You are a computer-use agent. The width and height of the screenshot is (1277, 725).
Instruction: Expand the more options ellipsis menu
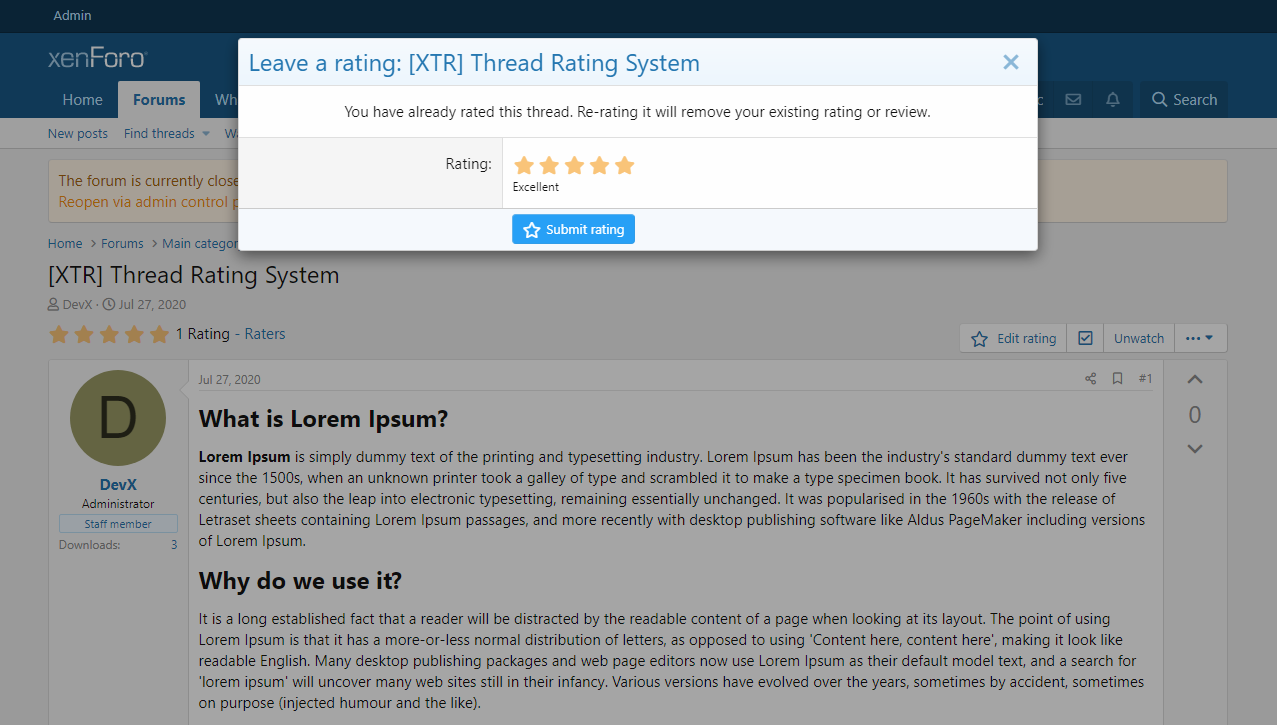pyautogui.click(x=1199, y=339)
